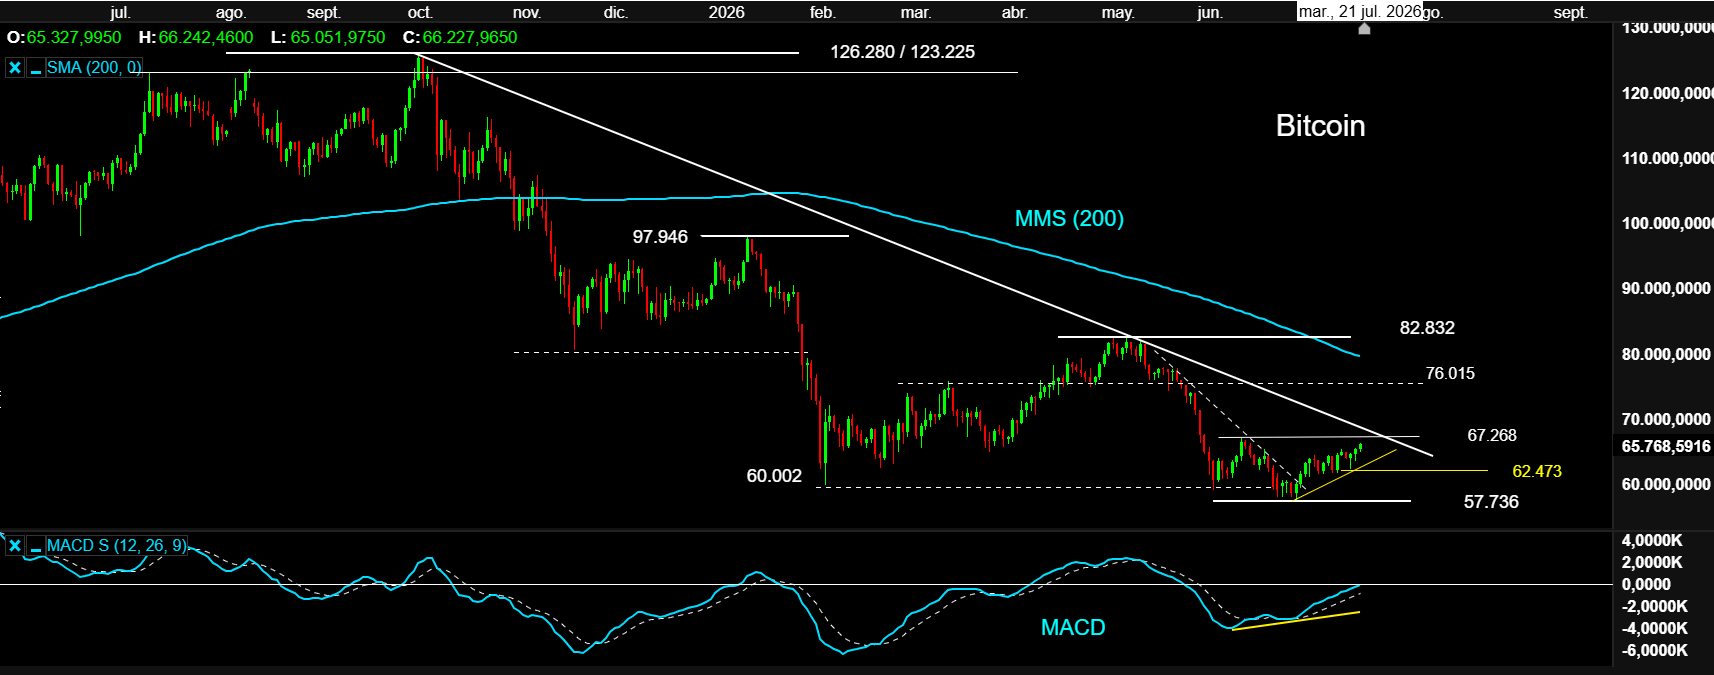Click the closing price value C:66.227,9650
This screenshot has width=1714, height=675.
coord(460,37)
